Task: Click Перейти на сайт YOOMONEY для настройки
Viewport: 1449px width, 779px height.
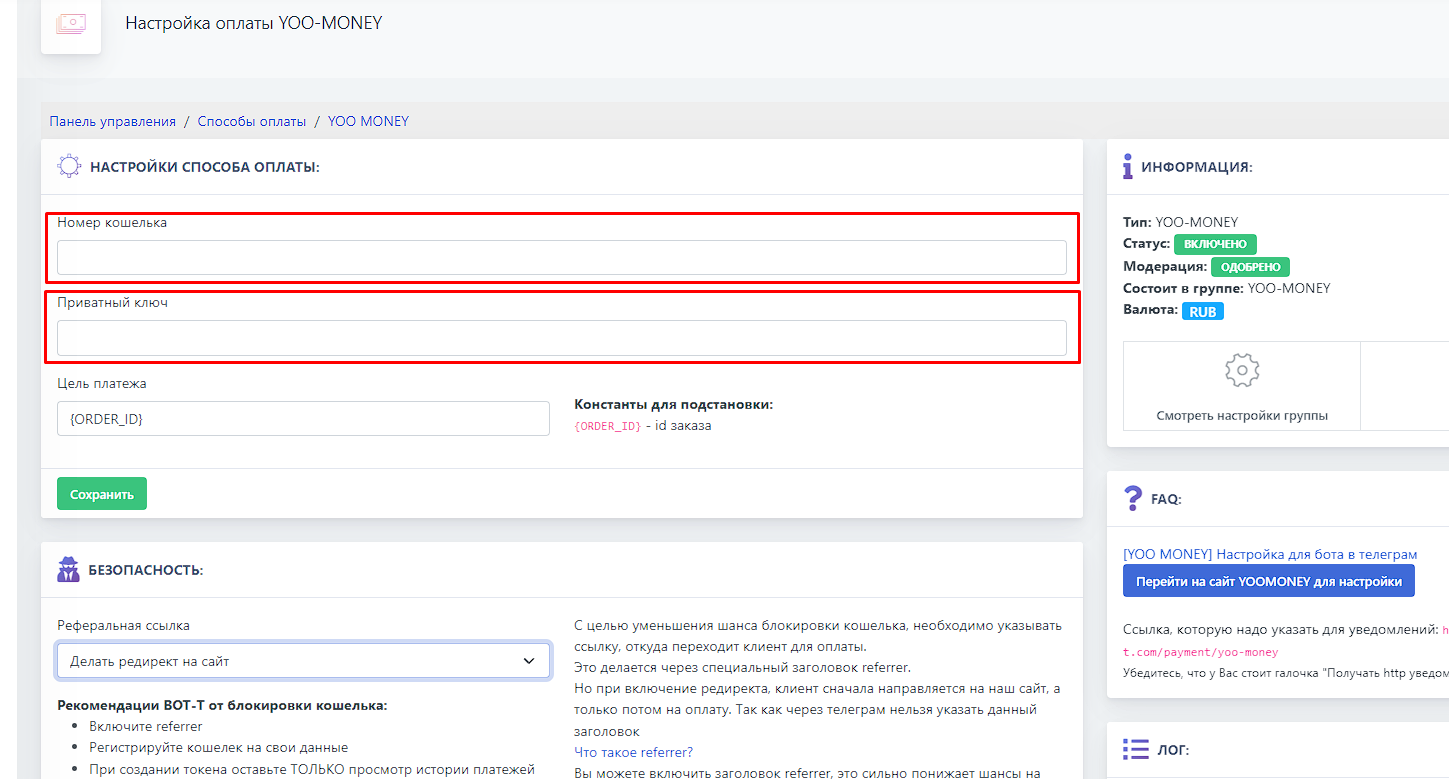Action: 1269,581
